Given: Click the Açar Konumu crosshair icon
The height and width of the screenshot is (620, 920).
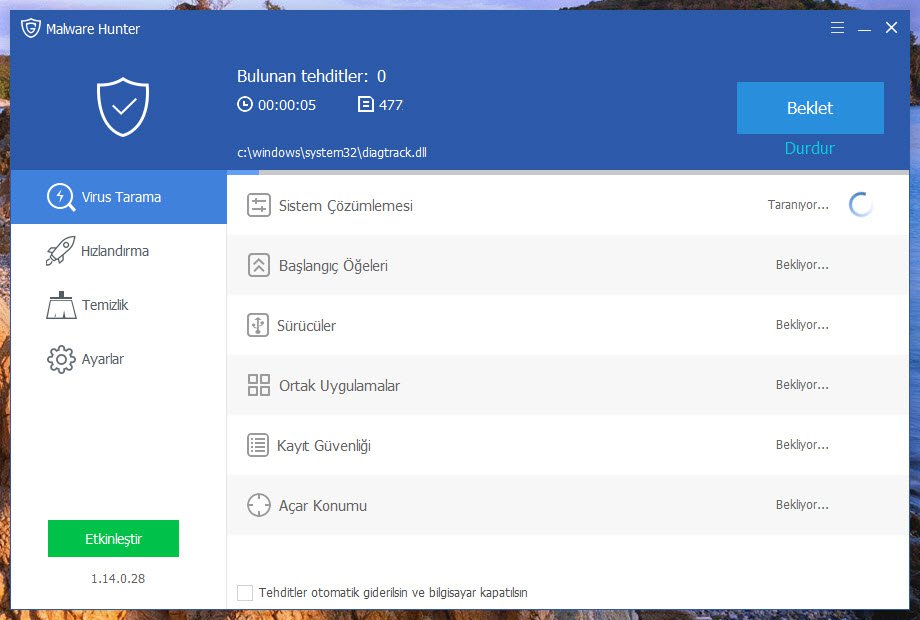Looking at the screenshot, I should pyautogui.click(x=259, y=505).
